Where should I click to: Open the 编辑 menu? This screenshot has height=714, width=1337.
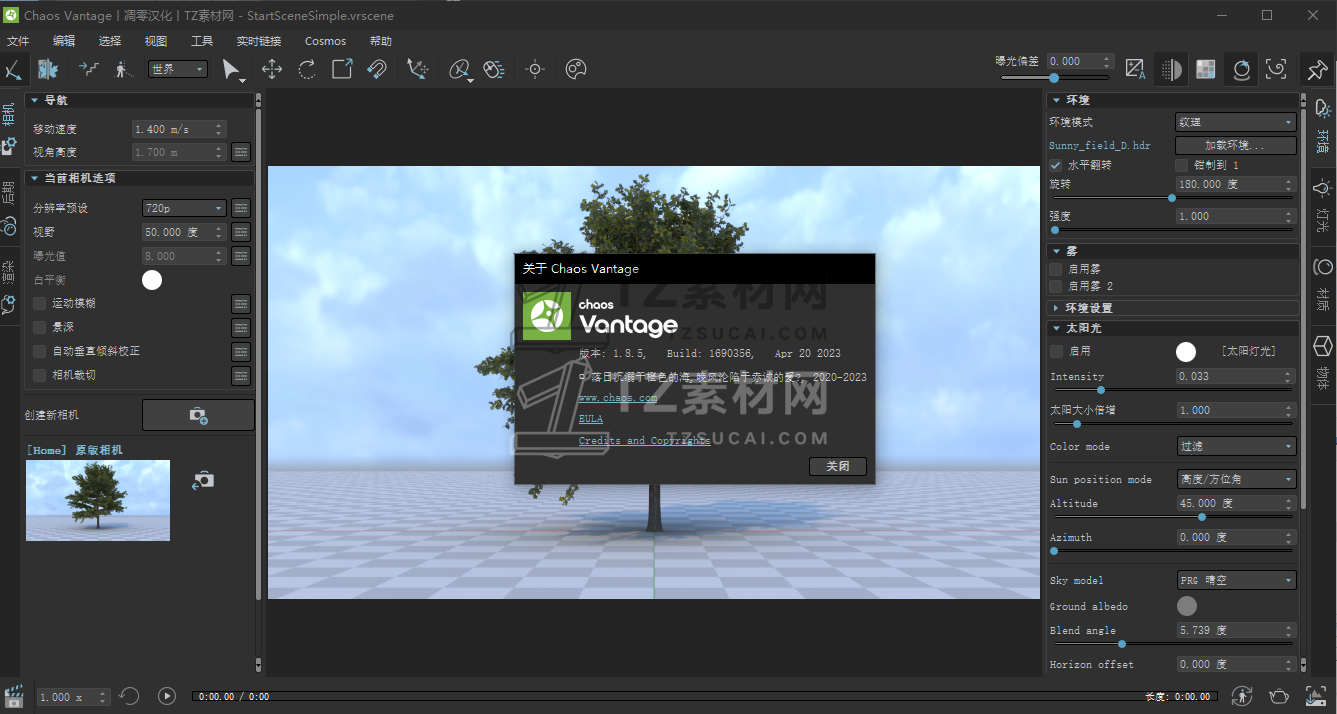point(64,41)
